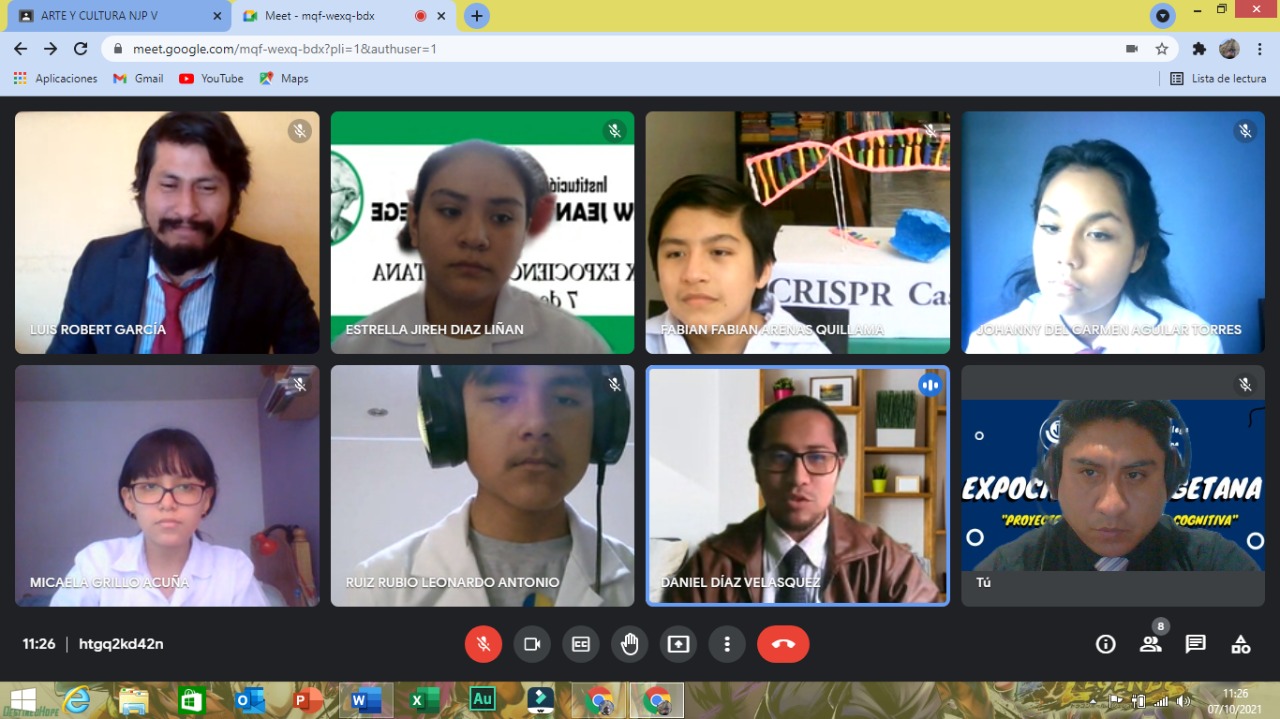
Task: Open the chat panel
Action: (1195, 644)
